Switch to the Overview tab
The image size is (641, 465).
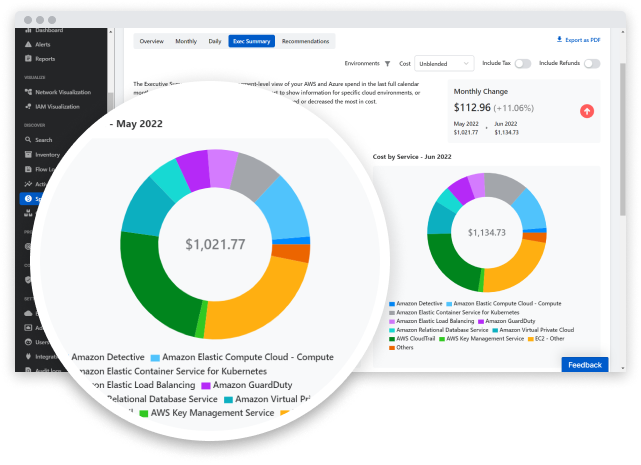(x=152, y=41)
